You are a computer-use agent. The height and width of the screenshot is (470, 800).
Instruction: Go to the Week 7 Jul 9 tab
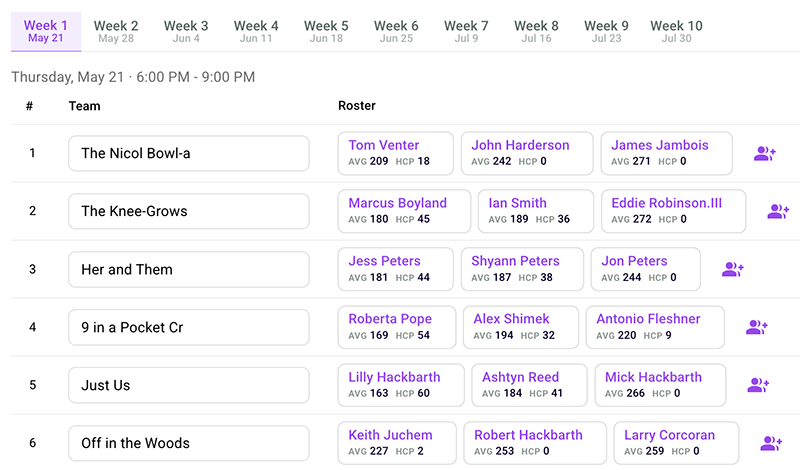466,31
